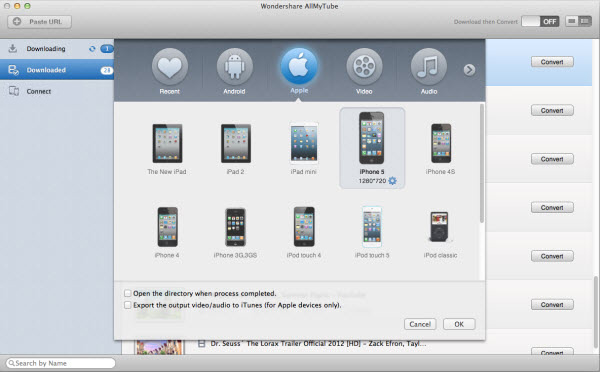Choose The New iPad device preset
600x372 pixels.
click(x=167, y=149)
